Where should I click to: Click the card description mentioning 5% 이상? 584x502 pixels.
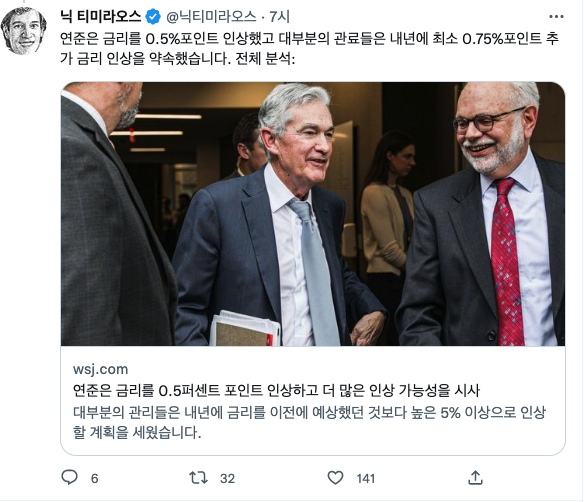click(310, 422)
